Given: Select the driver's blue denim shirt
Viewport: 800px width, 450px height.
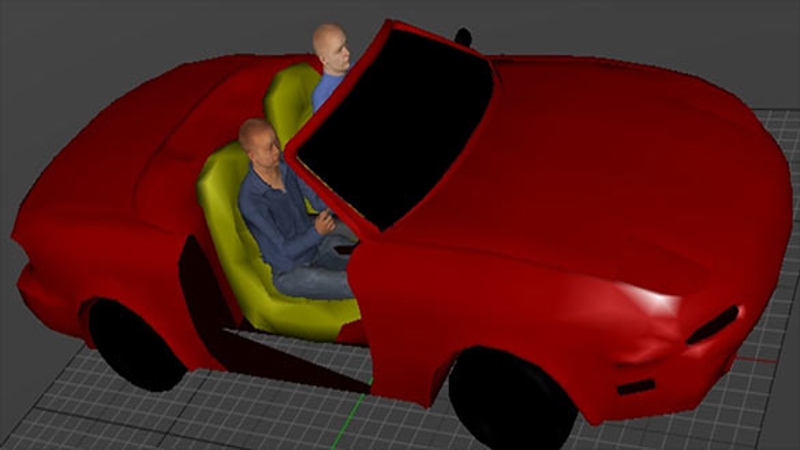Looking at the screenshot, I should pyautogui.click(x=277, y=217).
